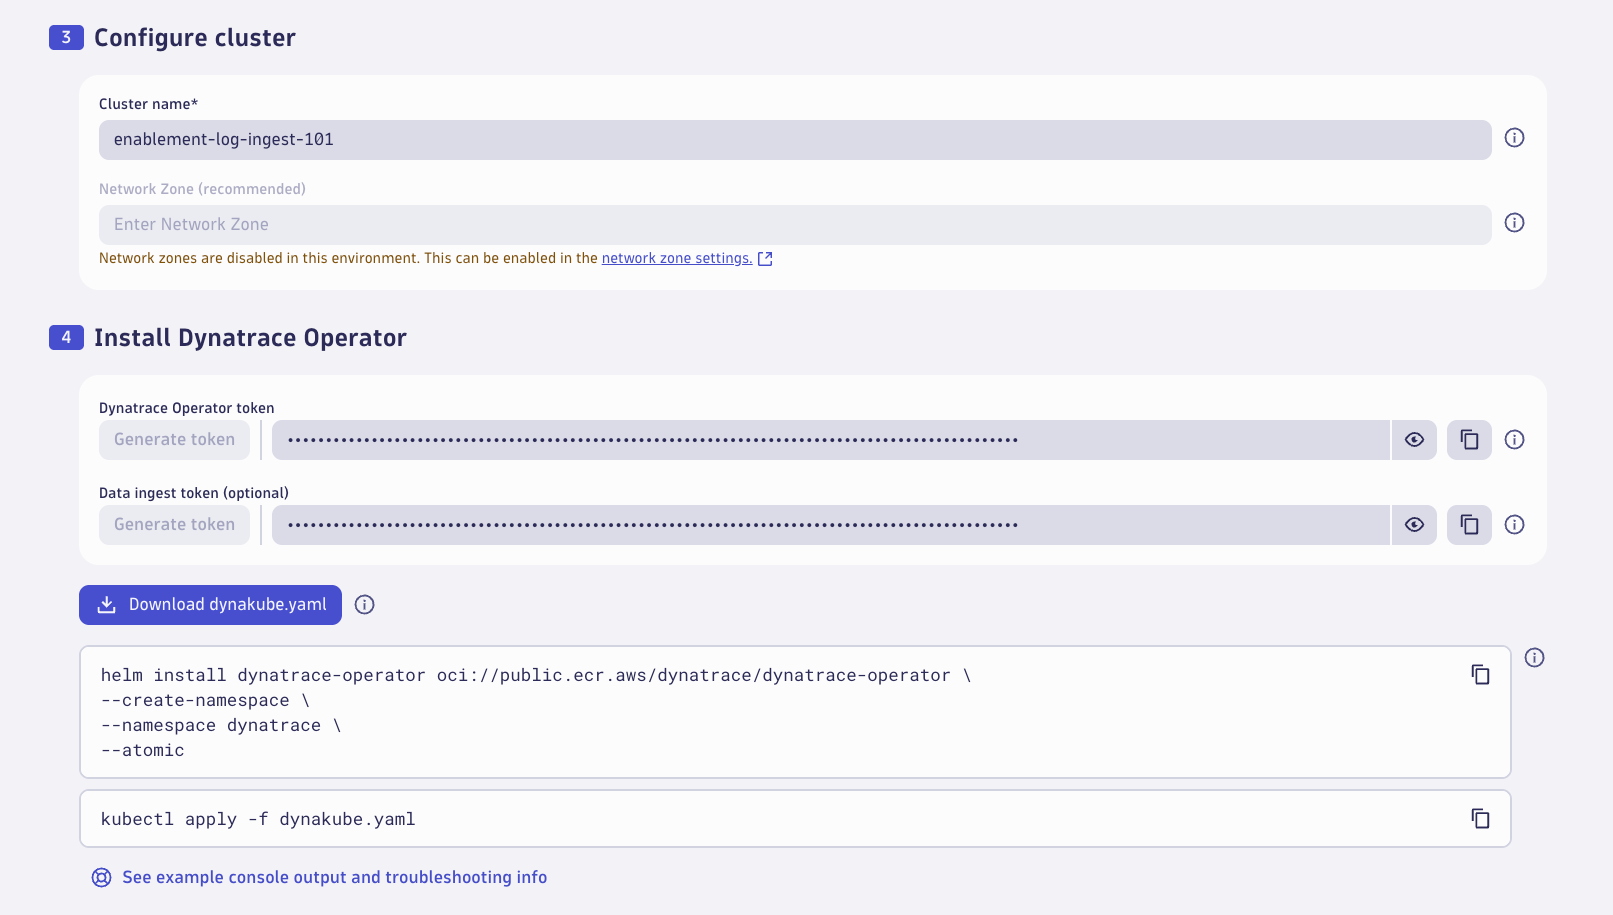This screenshot has width=1613, height=915.
Task: Click the Enter Network Zone field
Action: pos(795,225)
